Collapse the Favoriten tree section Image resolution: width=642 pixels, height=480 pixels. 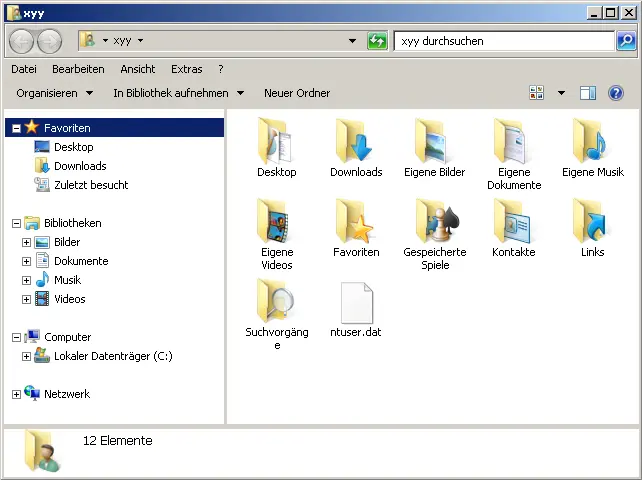pyautogui.click(x=16, y=129)
